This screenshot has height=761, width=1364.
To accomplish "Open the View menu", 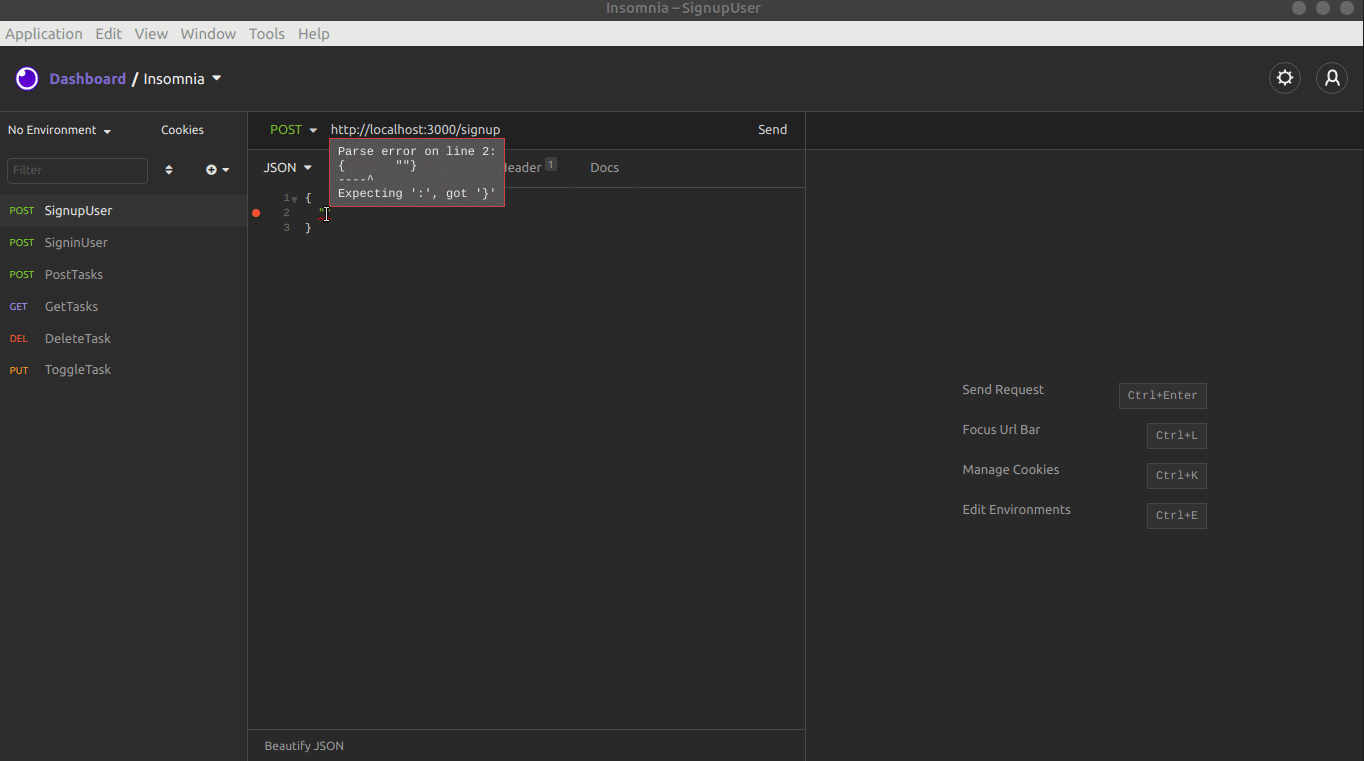I will [151, 33].
